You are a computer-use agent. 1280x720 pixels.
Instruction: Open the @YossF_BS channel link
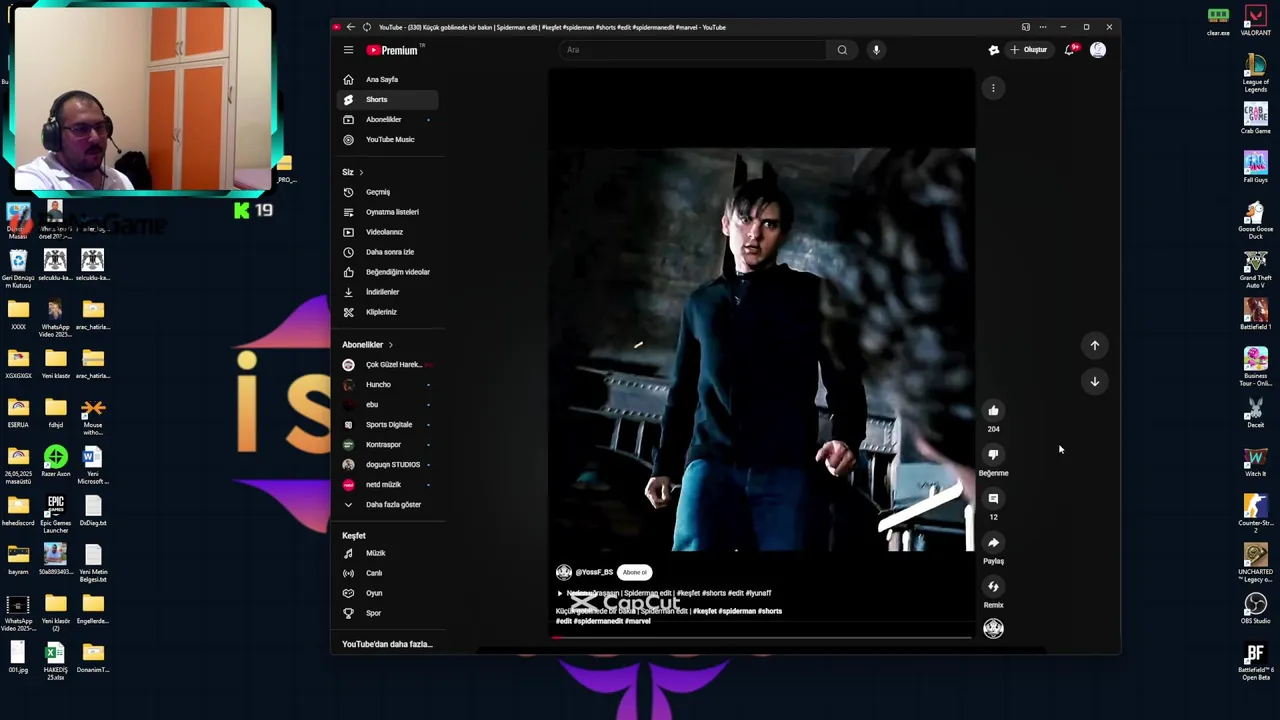594,572
